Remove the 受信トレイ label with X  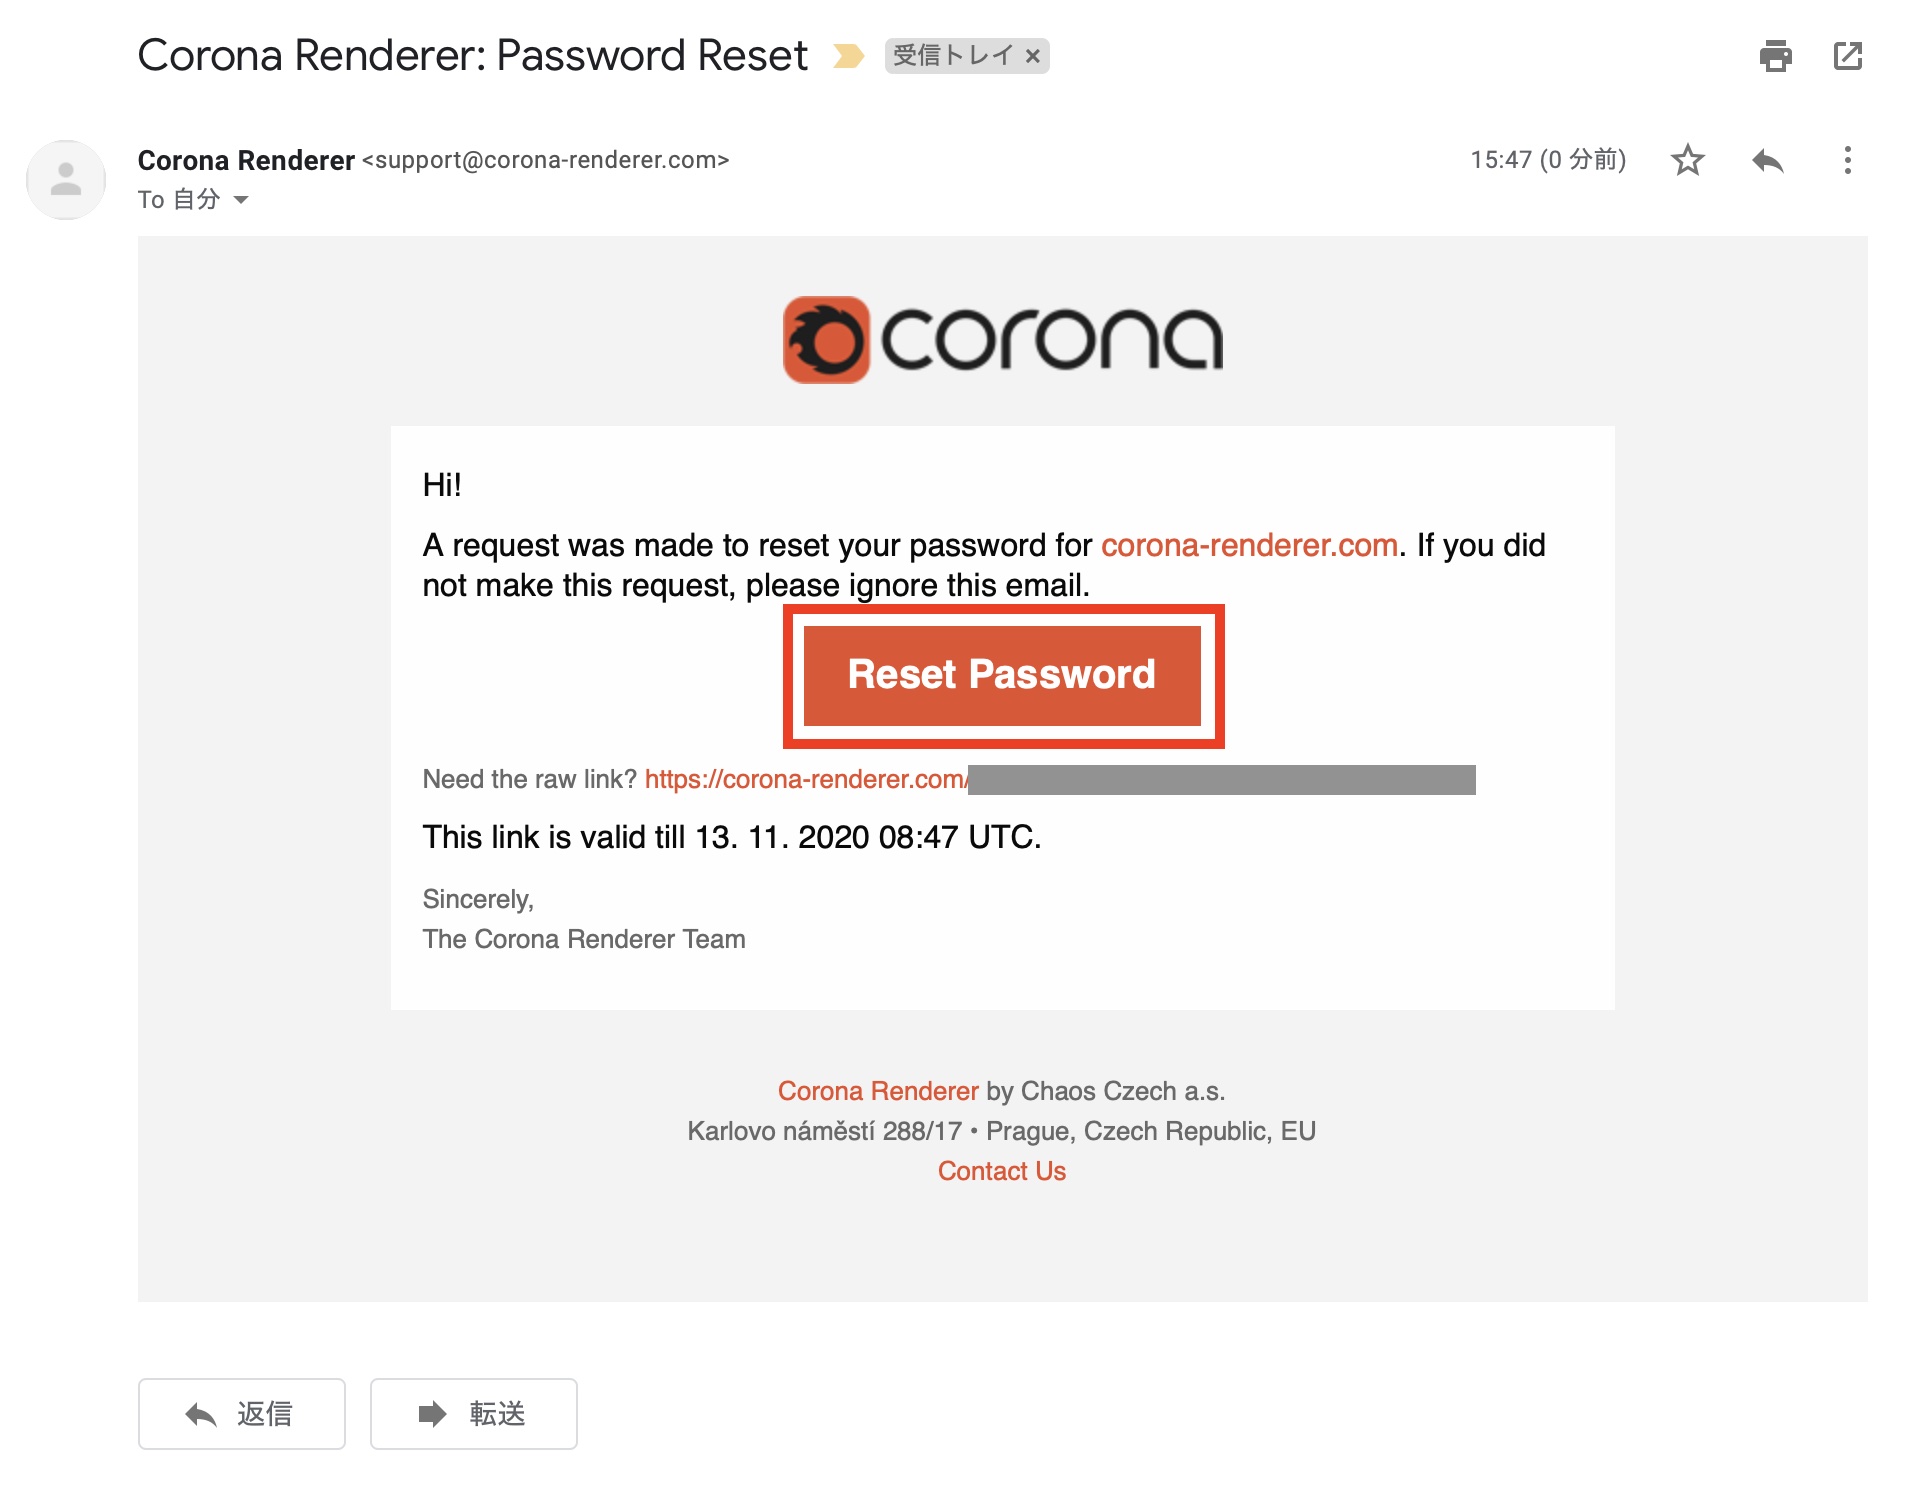1033,57
